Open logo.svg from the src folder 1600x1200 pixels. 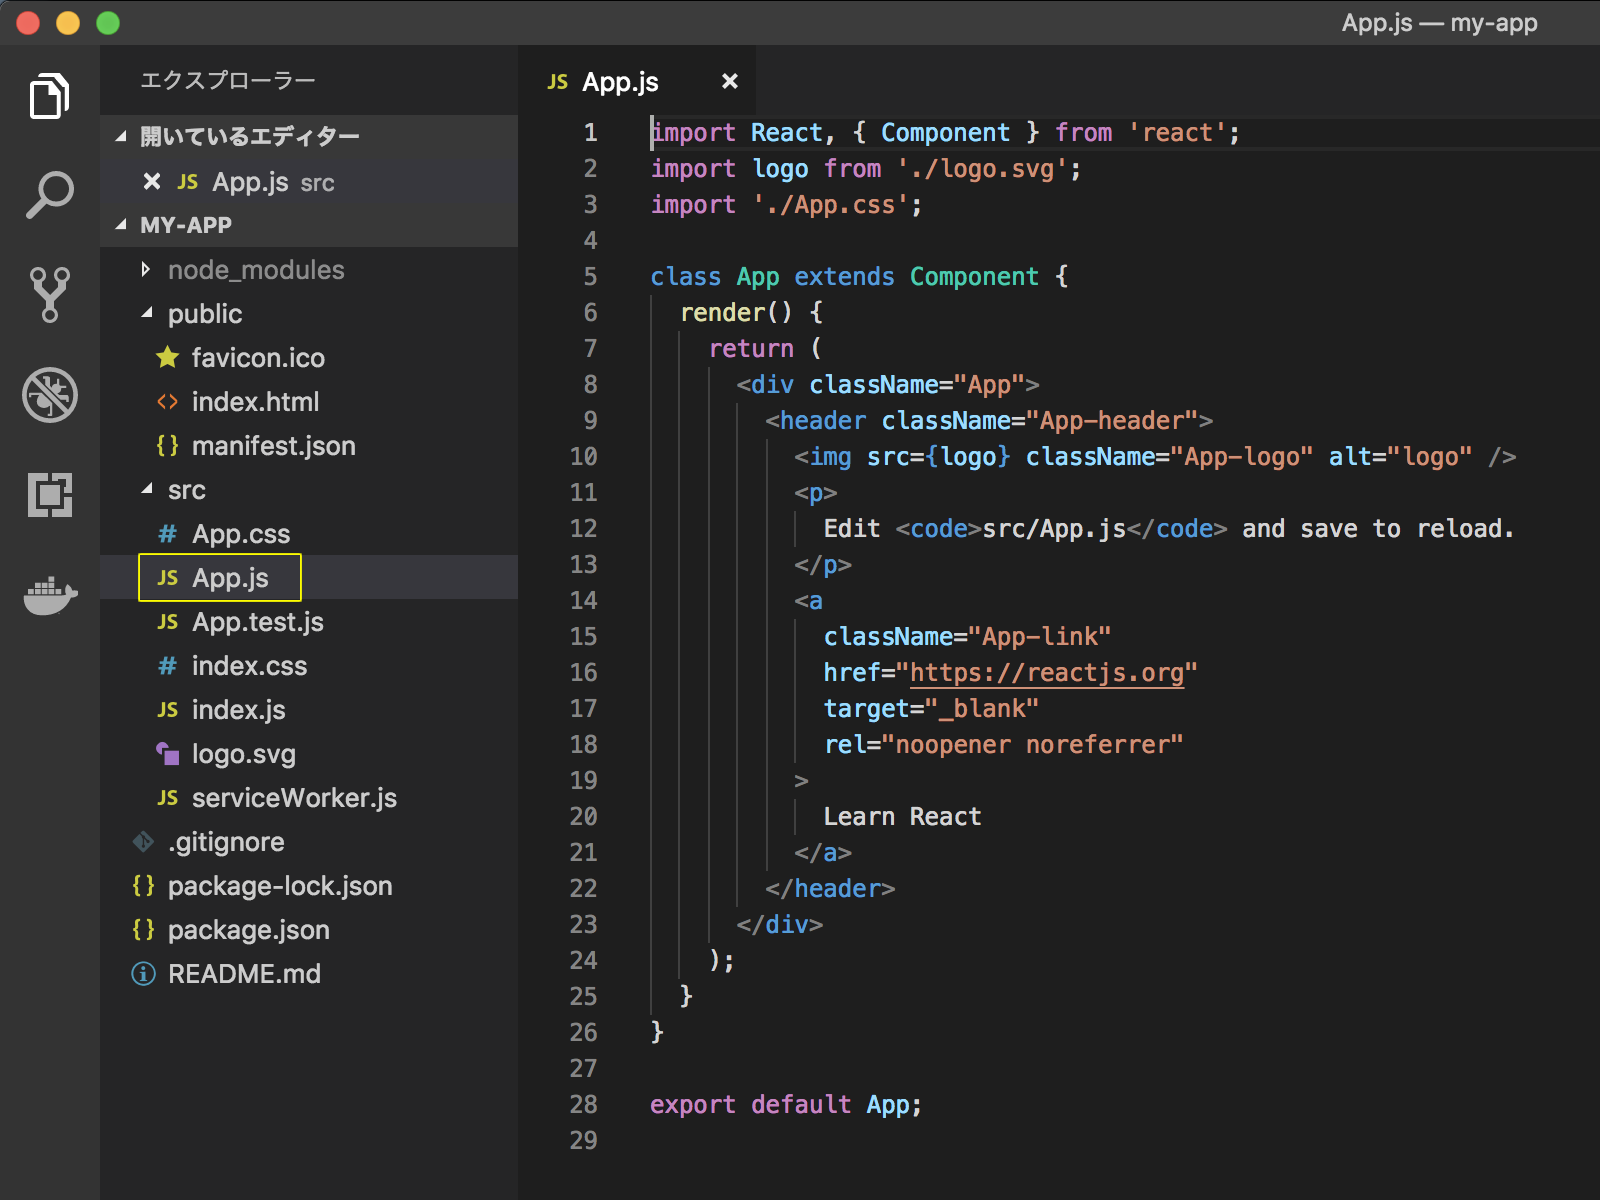coord(241,754)
